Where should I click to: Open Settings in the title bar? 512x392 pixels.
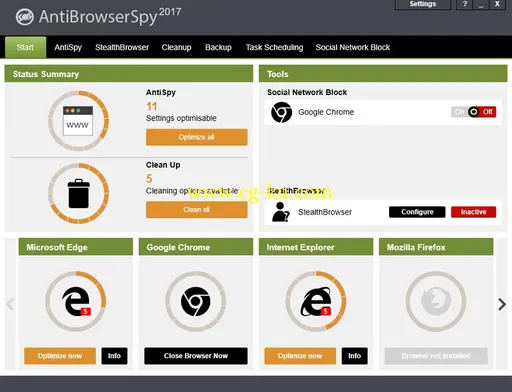click(423, 4)
